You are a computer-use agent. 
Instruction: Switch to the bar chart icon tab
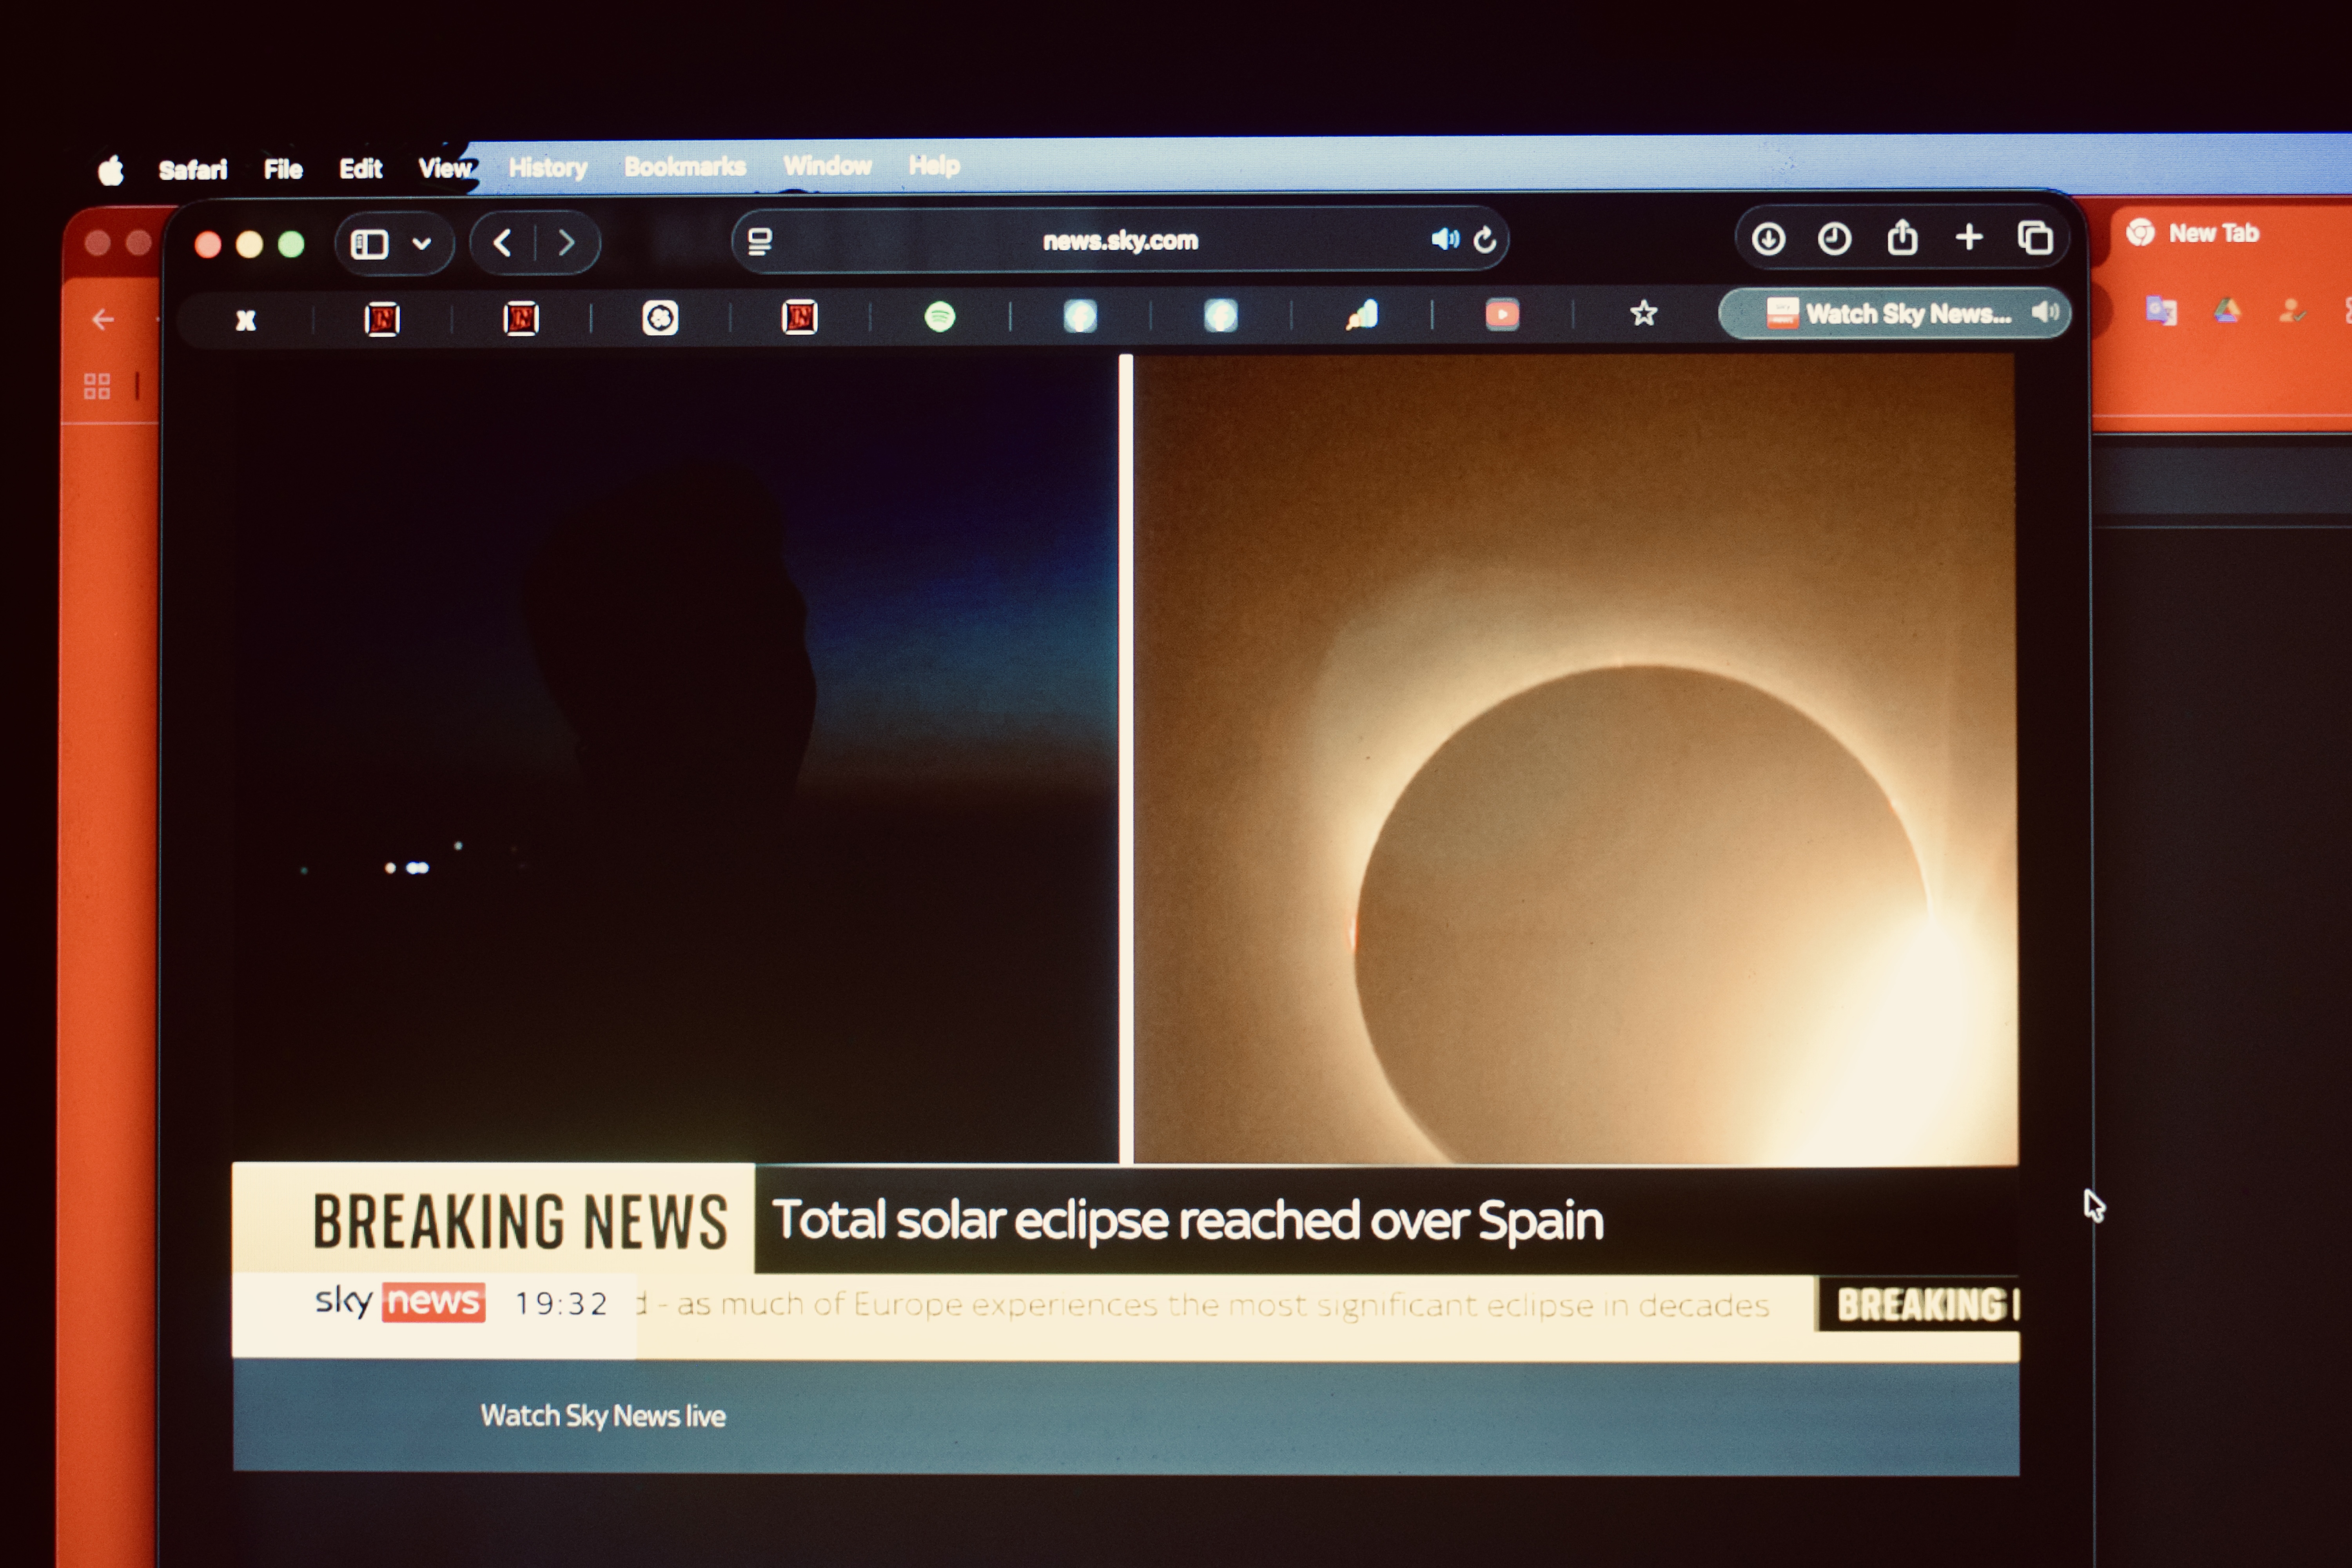click(x=1362, y=315)
